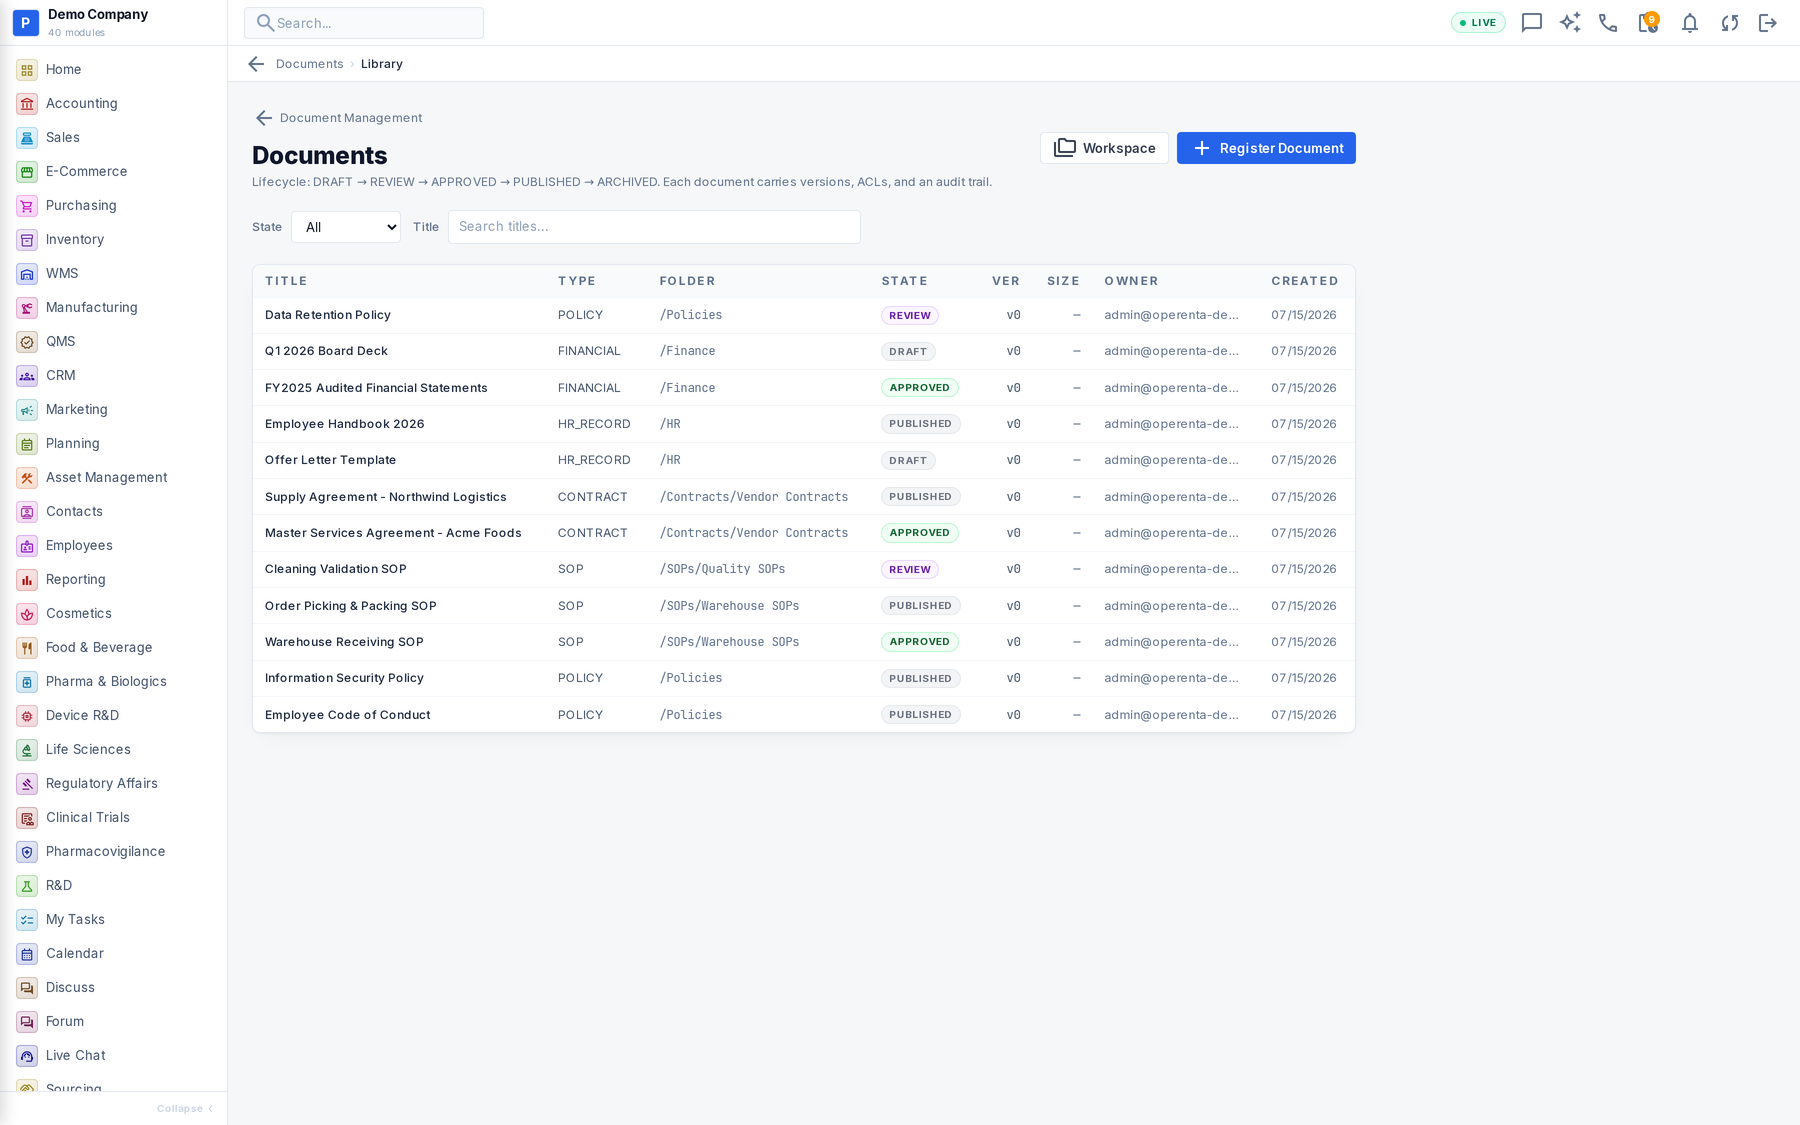Go to Home in sidebar
This screenshot has height=1125, width=1800.
click(x=63, y=69)
